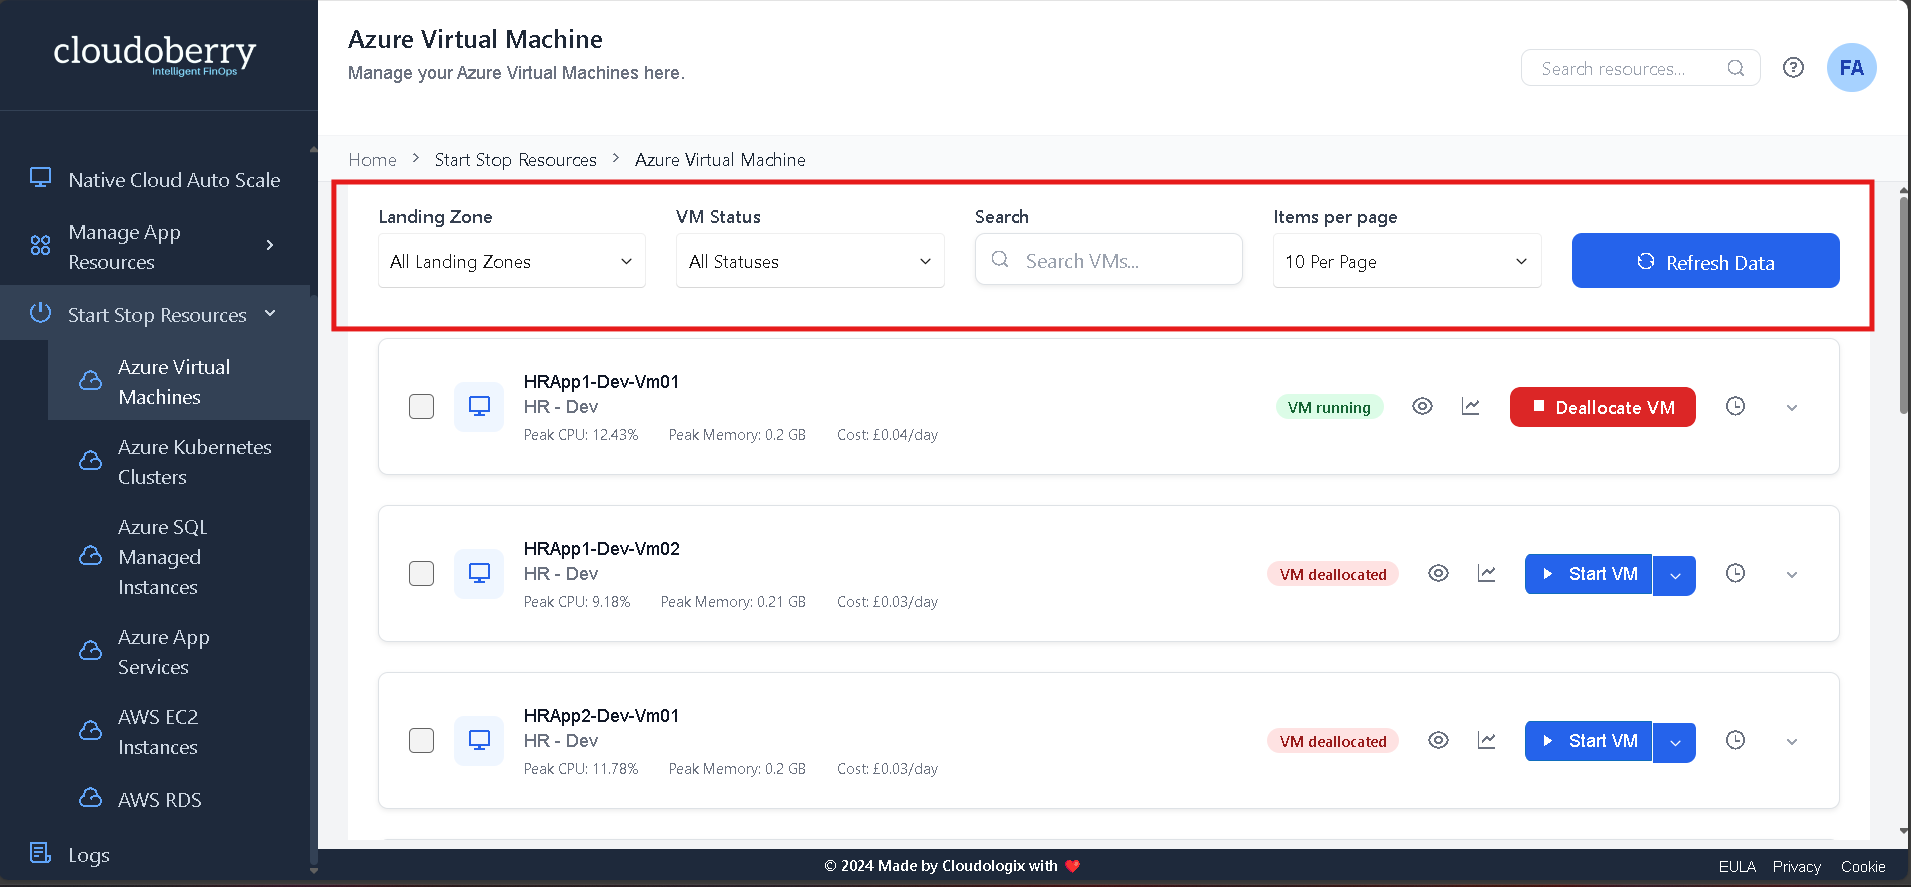The width and height of the screenshot is (1911, 887).
Task: Click the cloudoberry logo
Action: click(x=155, y=54)
